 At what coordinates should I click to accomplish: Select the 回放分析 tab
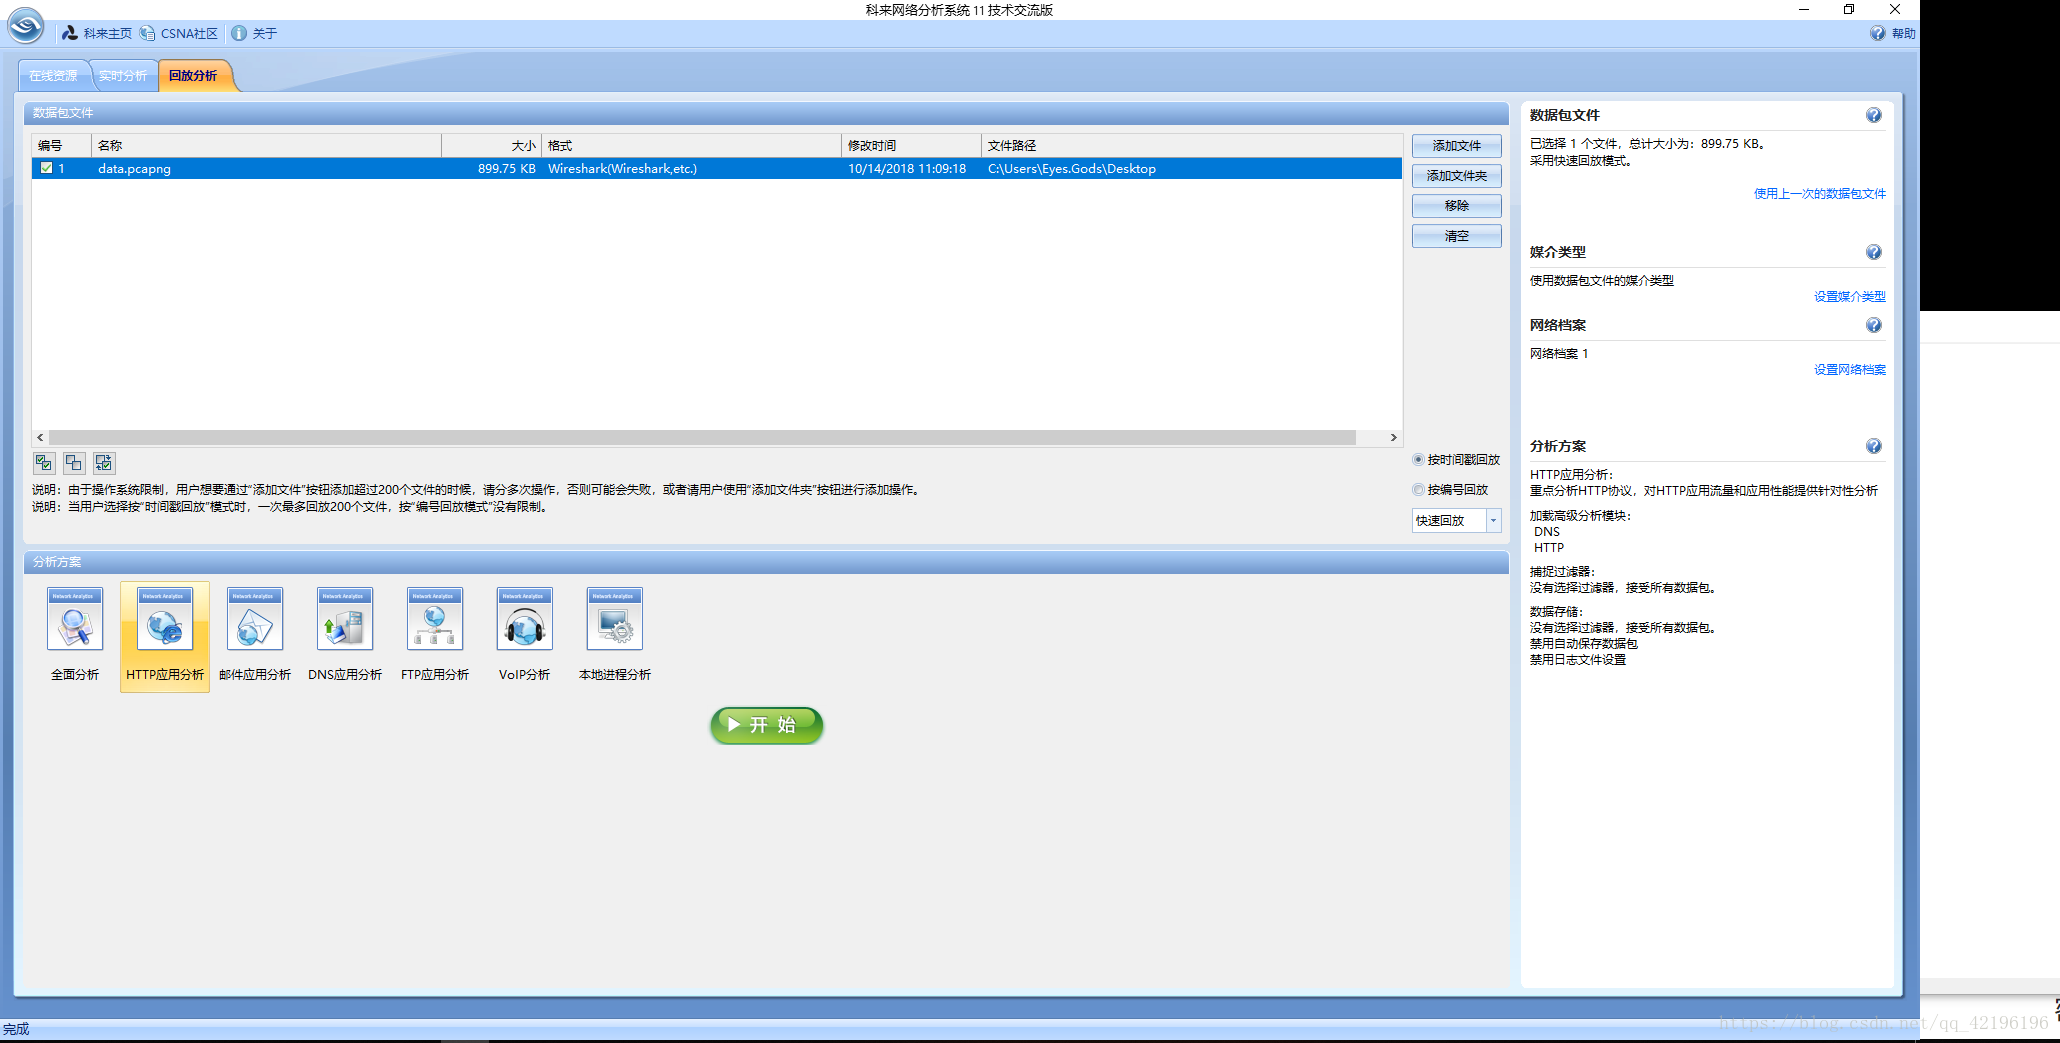[x=193, y=76]
